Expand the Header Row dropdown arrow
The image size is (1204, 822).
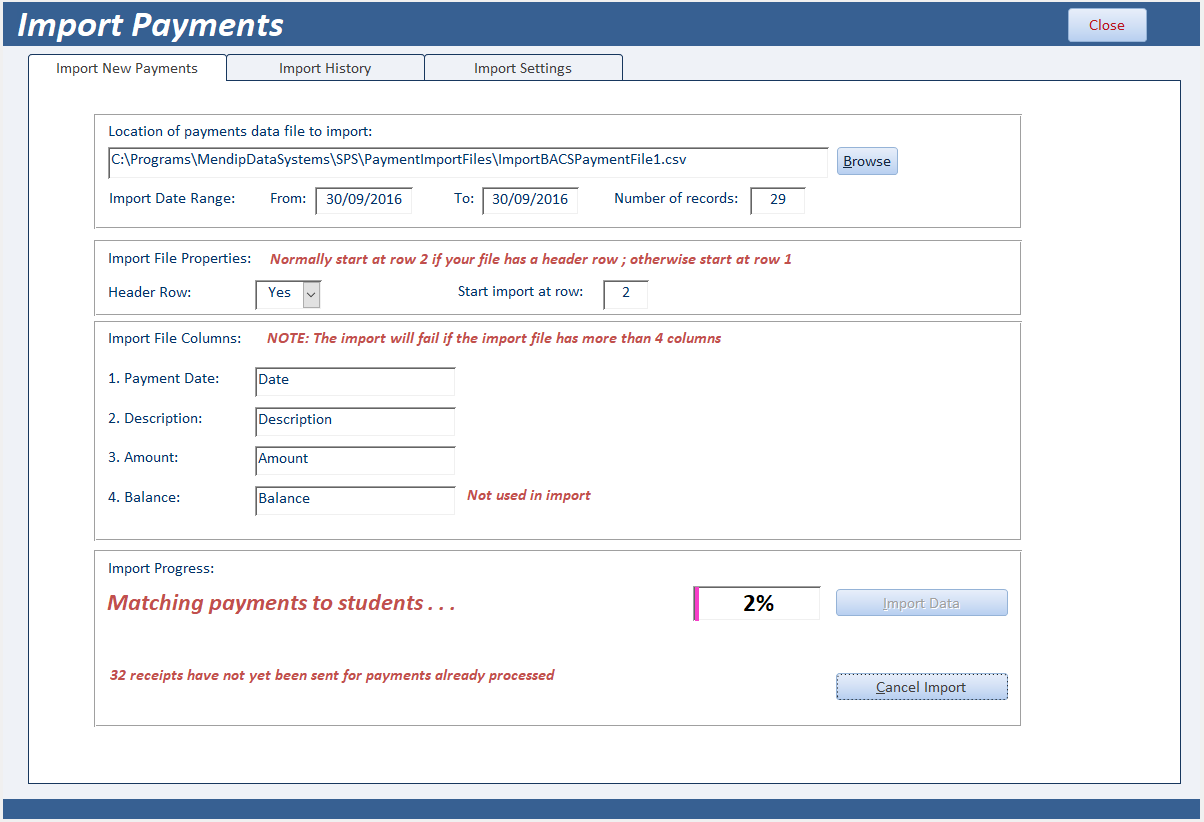tap(311, 294)
